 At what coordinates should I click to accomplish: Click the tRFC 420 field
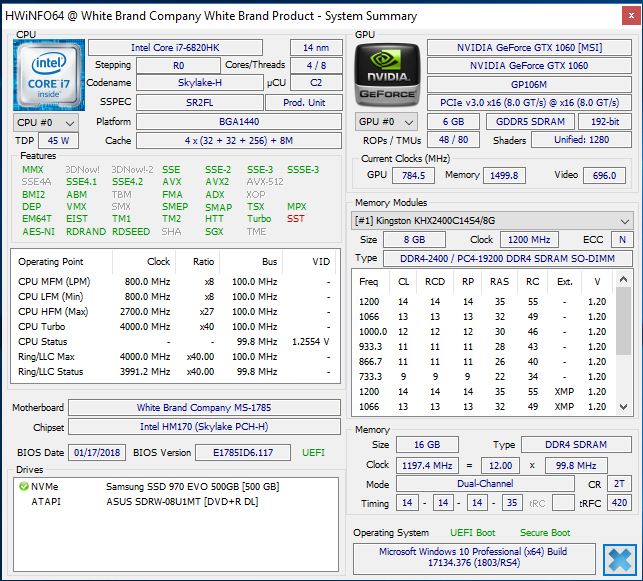tap(619, 503)
